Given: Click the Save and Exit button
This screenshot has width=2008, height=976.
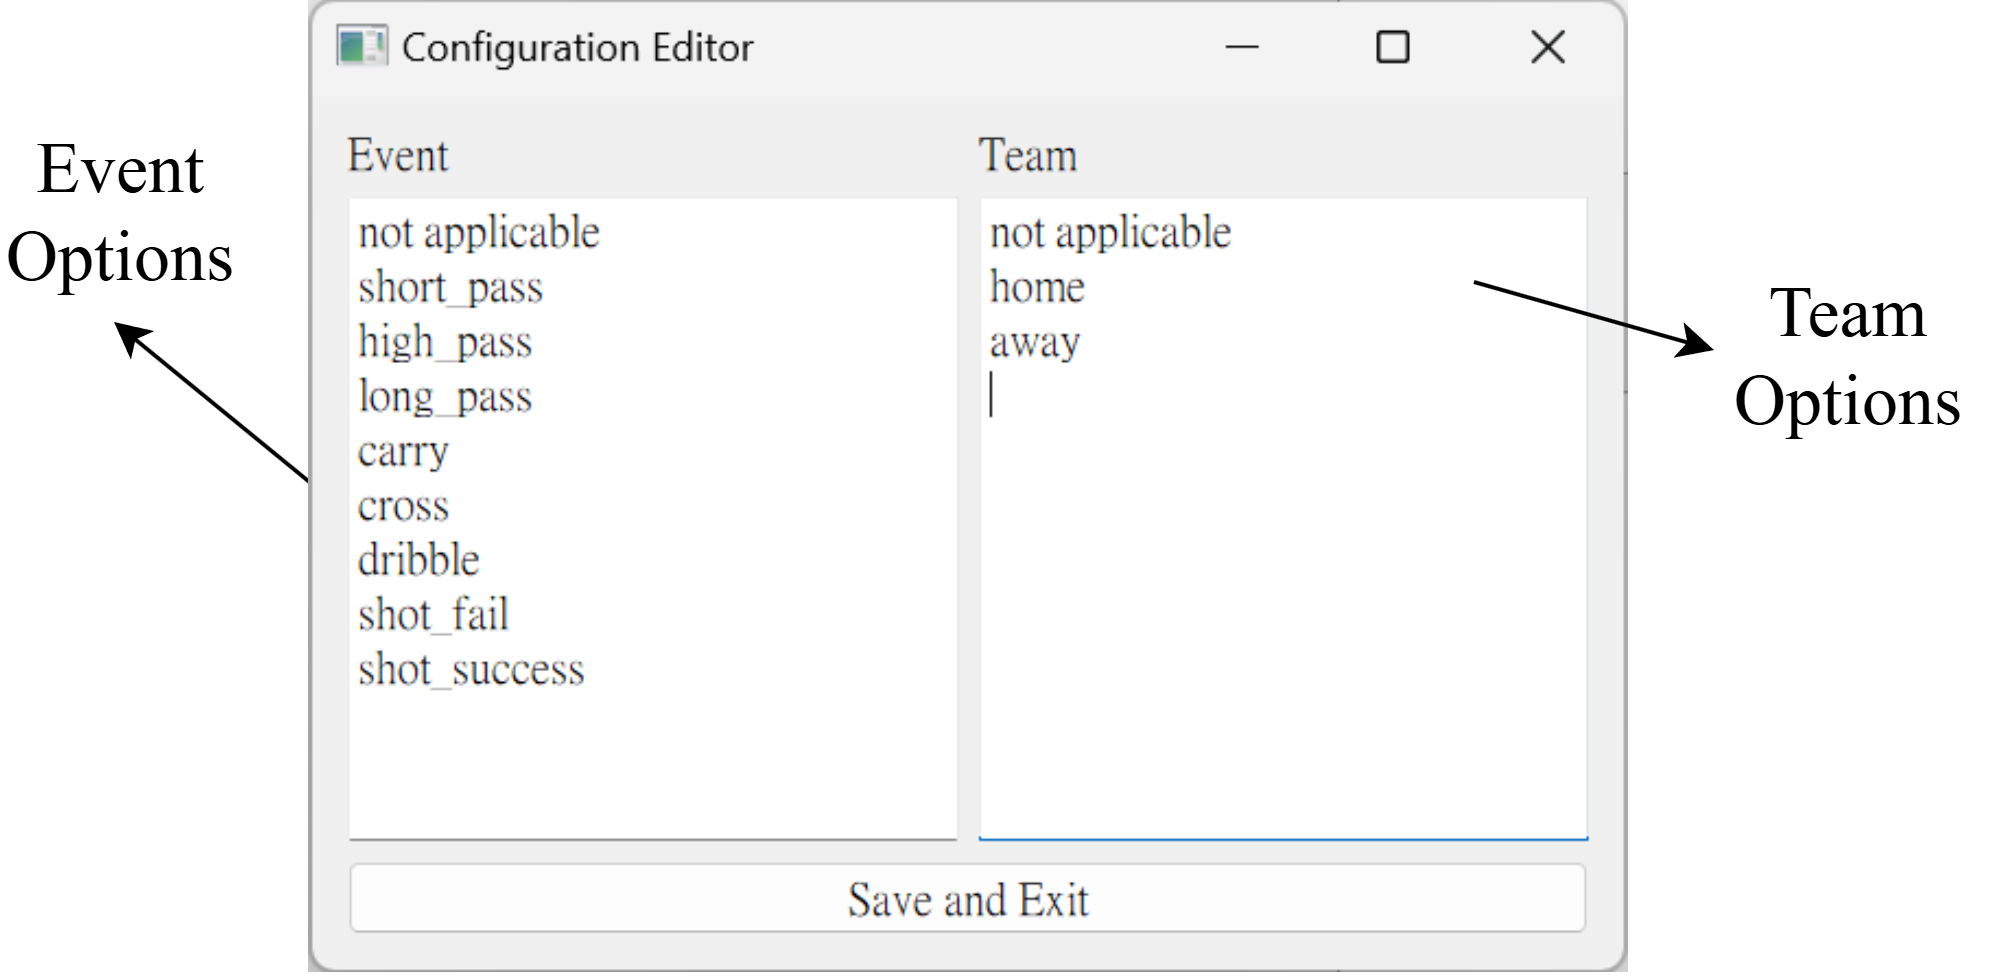Looking at the screenshot, I should point(967,899).
